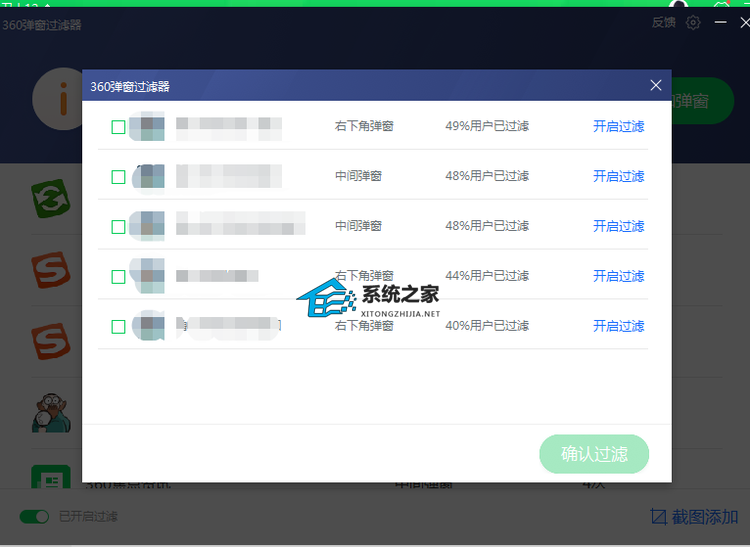Click the blurred app icon in 49% row
Viewport: 750px width, 547px height.
tap(147, 126)
